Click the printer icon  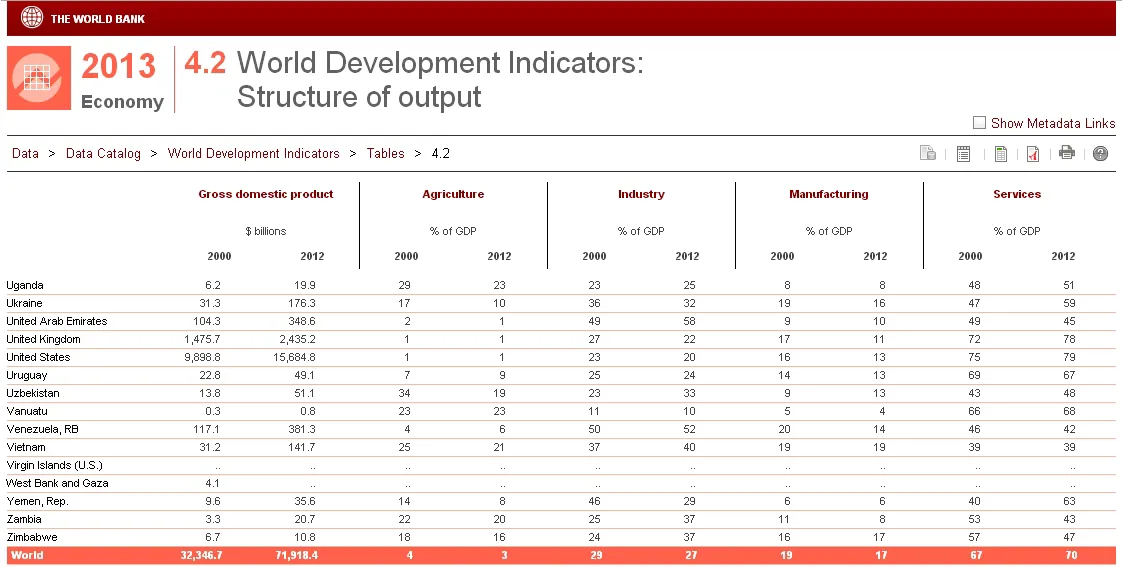1067,152
